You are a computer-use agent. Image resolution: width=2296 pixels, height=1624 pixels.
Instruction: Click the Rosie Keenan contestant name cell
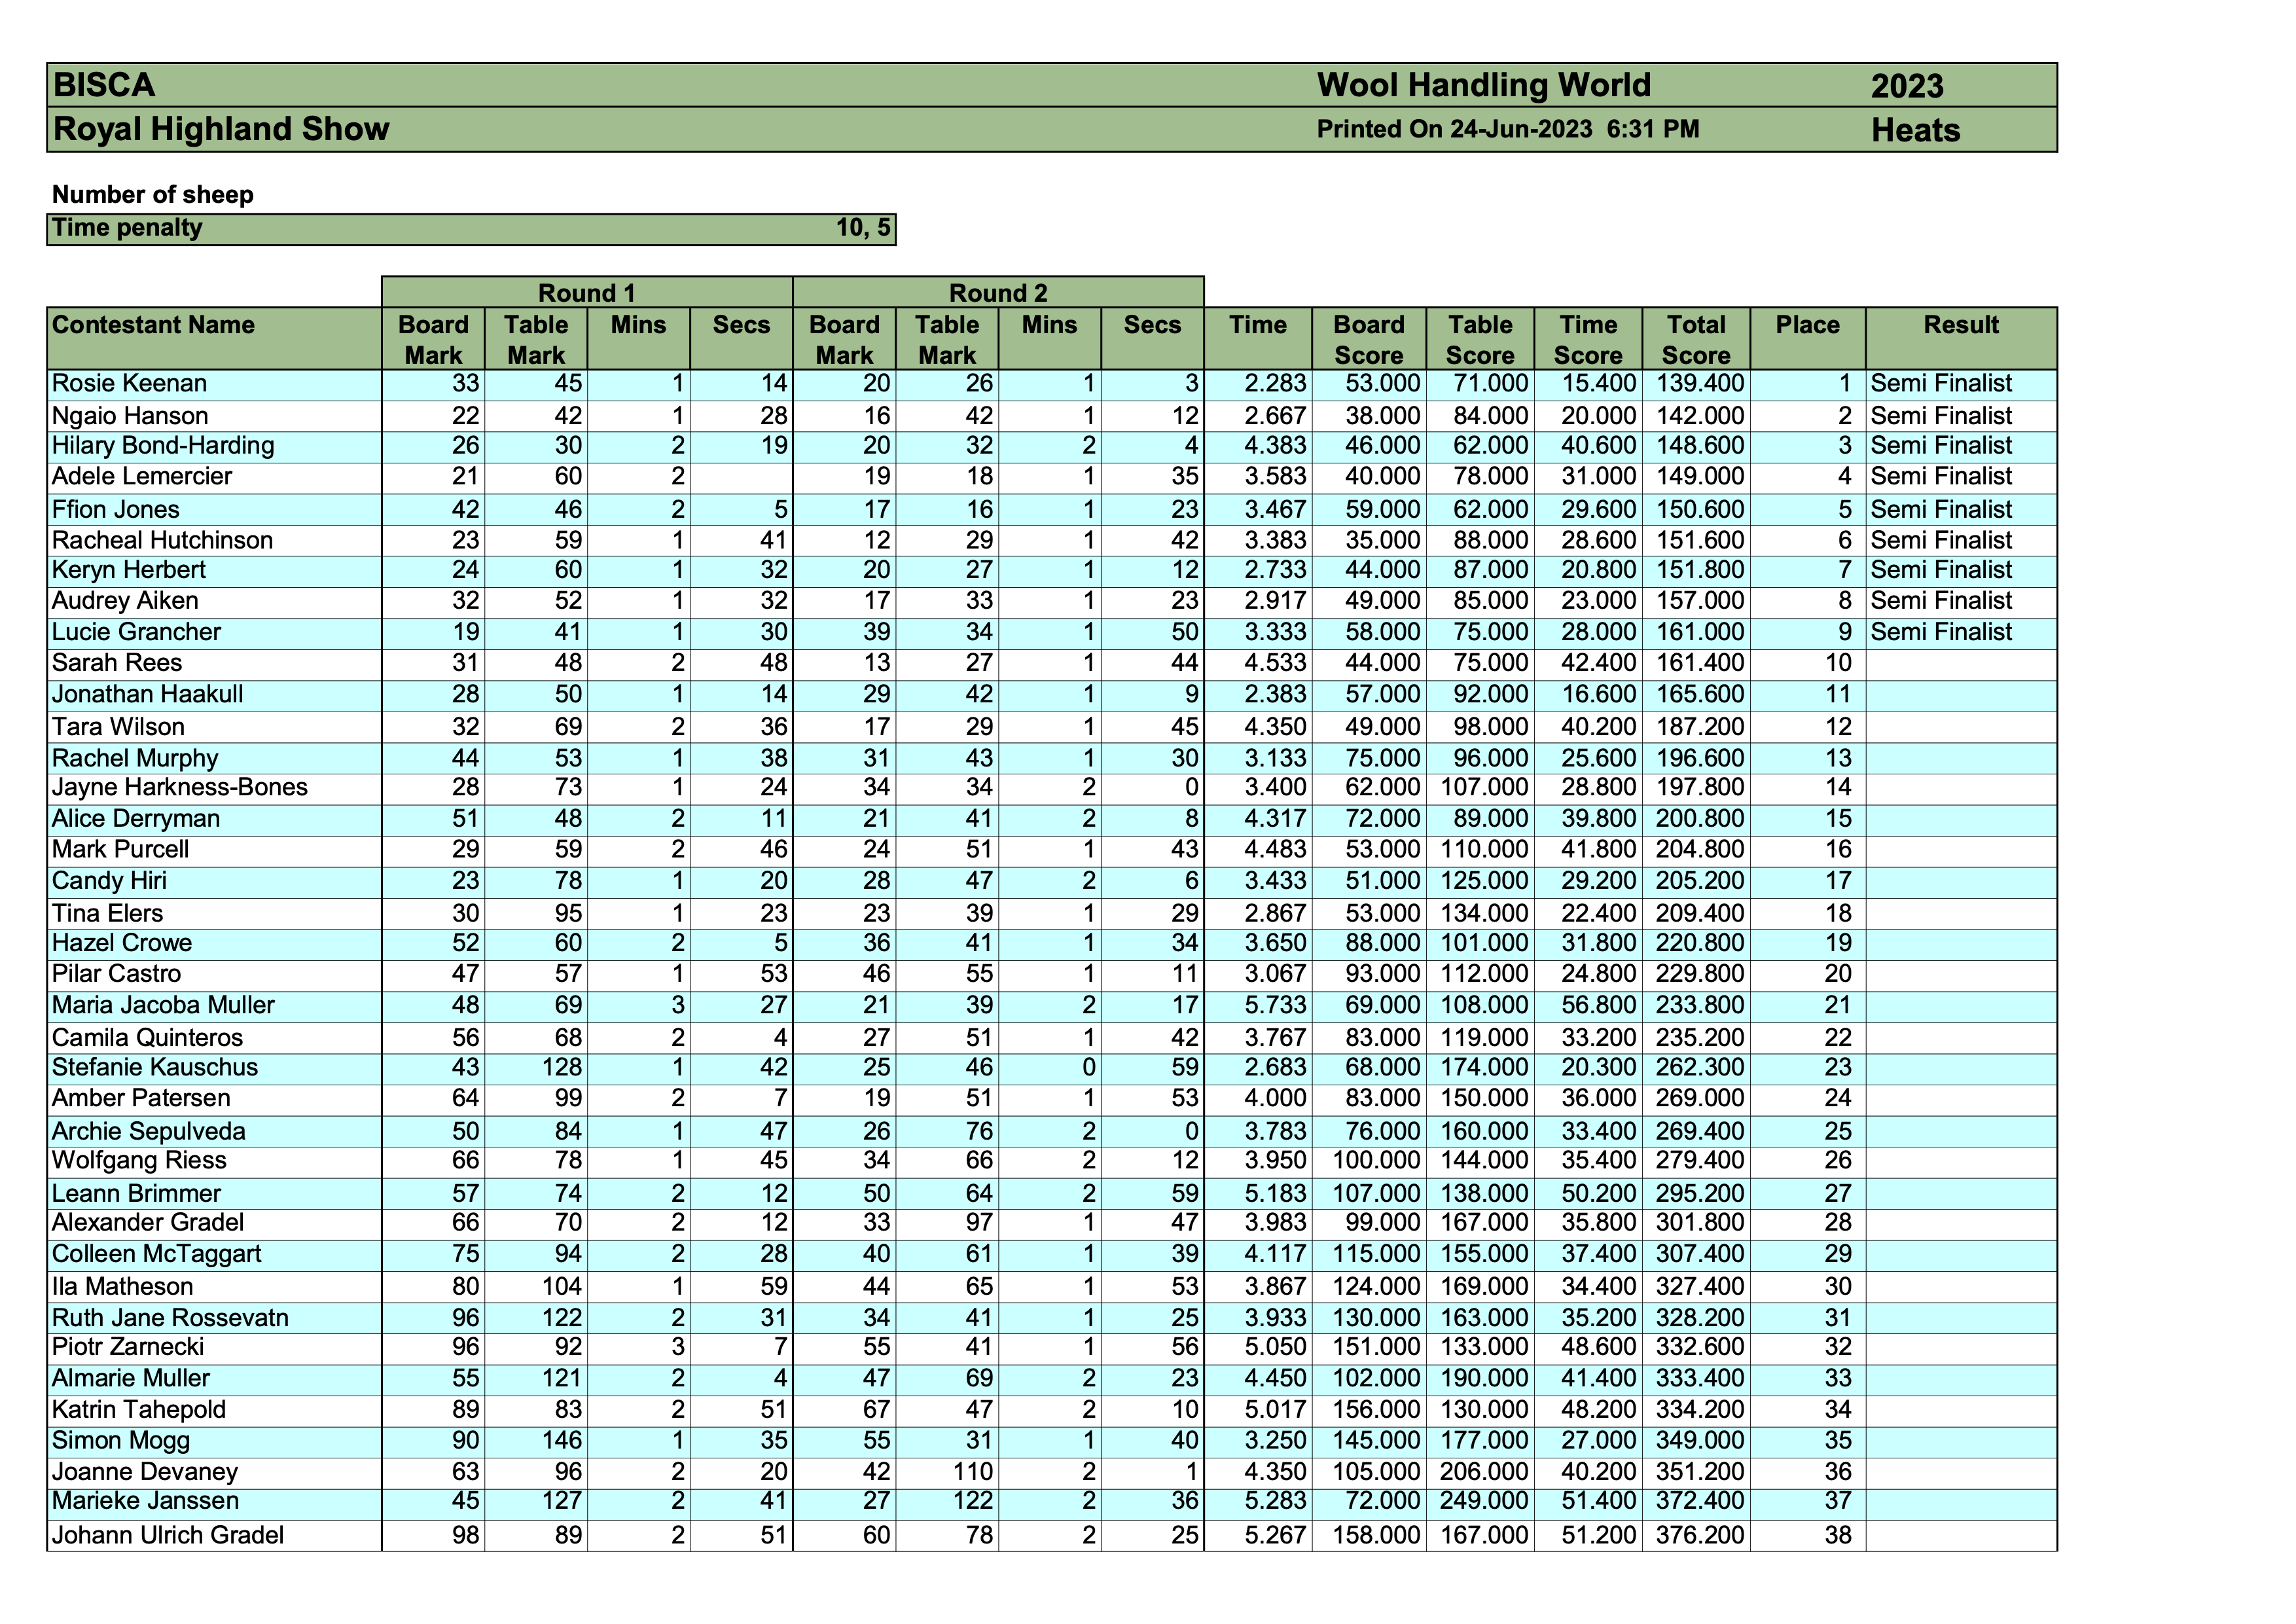[129, 384]
